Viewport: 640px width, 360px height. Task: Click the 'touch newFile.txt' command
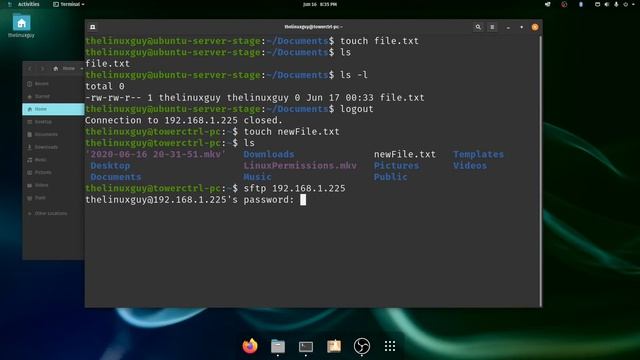[291, 132]
